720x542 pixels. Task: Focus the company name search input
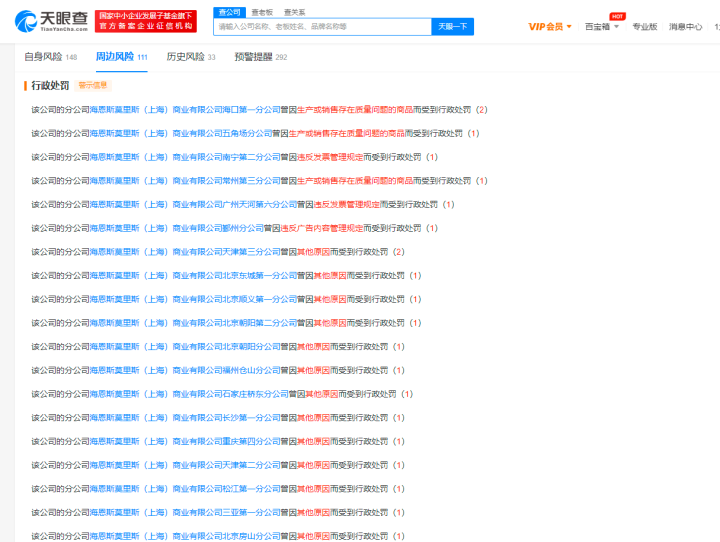pos(322,27)
